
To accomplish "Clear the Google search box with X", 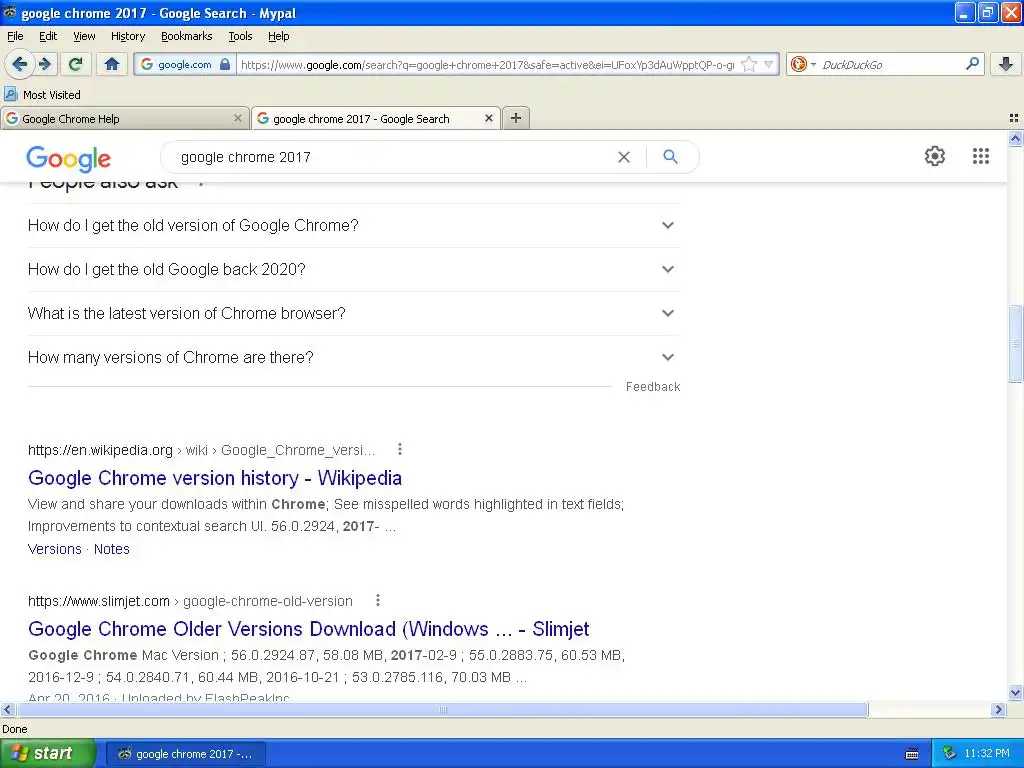I will (624, 157).
